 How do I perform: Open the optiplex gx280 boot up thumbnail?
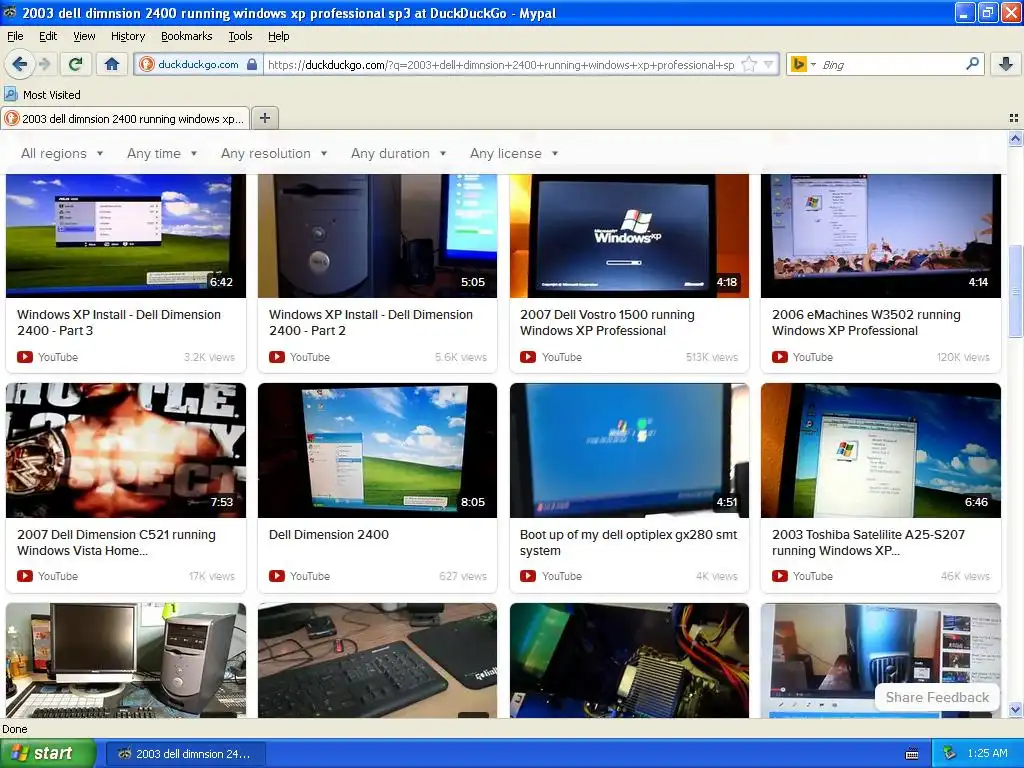click(629, 451)
